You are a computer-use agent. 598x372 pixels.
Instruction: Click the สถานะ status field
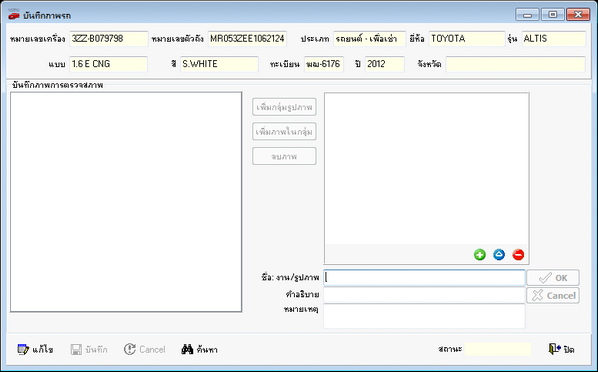498,349
